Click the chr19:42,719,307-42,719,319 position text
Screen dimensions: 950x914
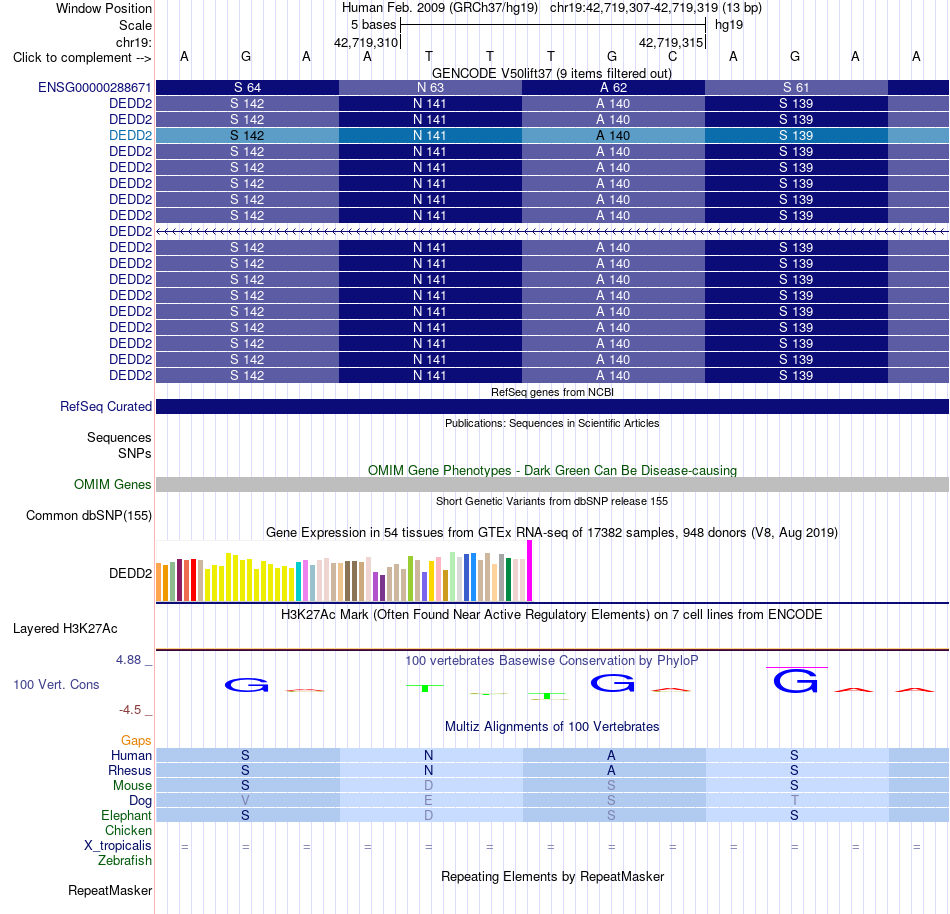[656, 8]
